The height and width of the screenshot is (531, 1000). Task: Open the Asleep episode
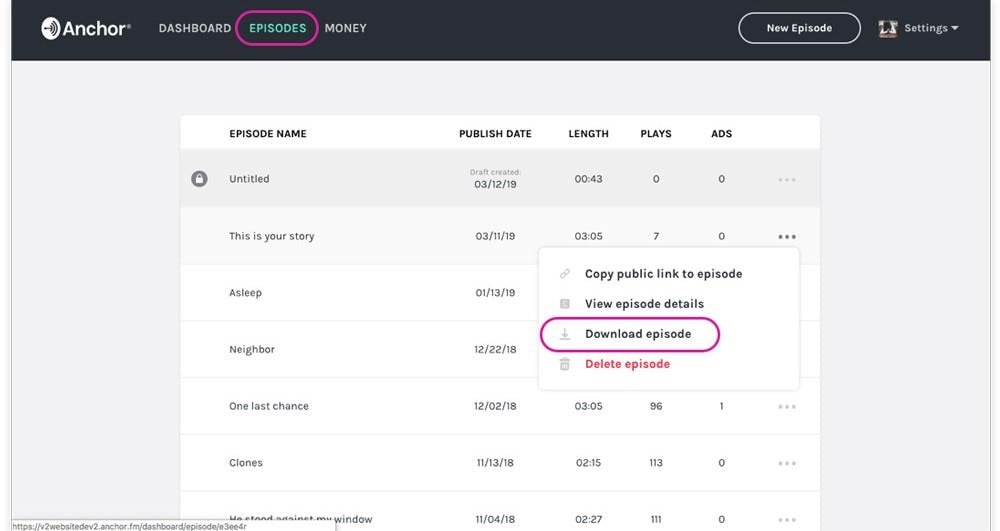point(245,293)
